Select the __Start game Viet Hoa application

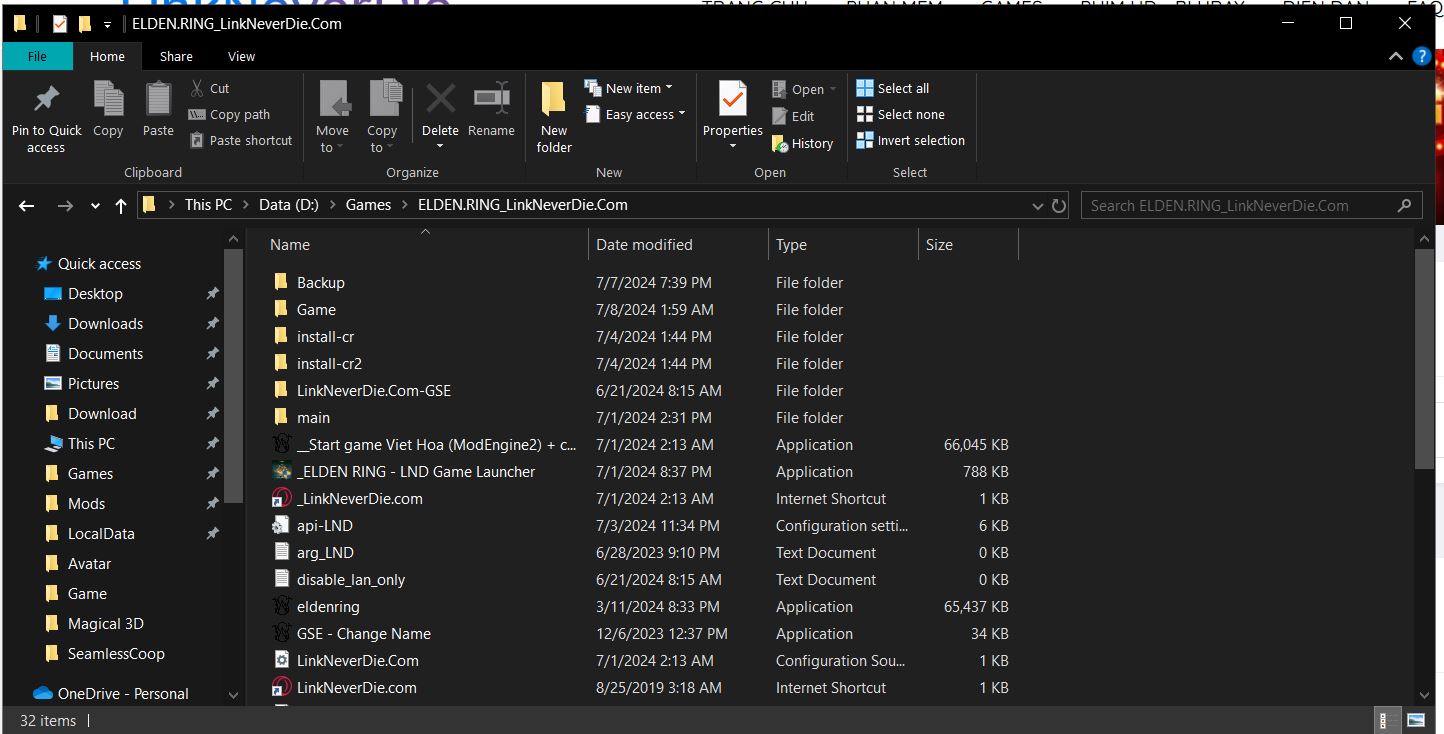436,445
